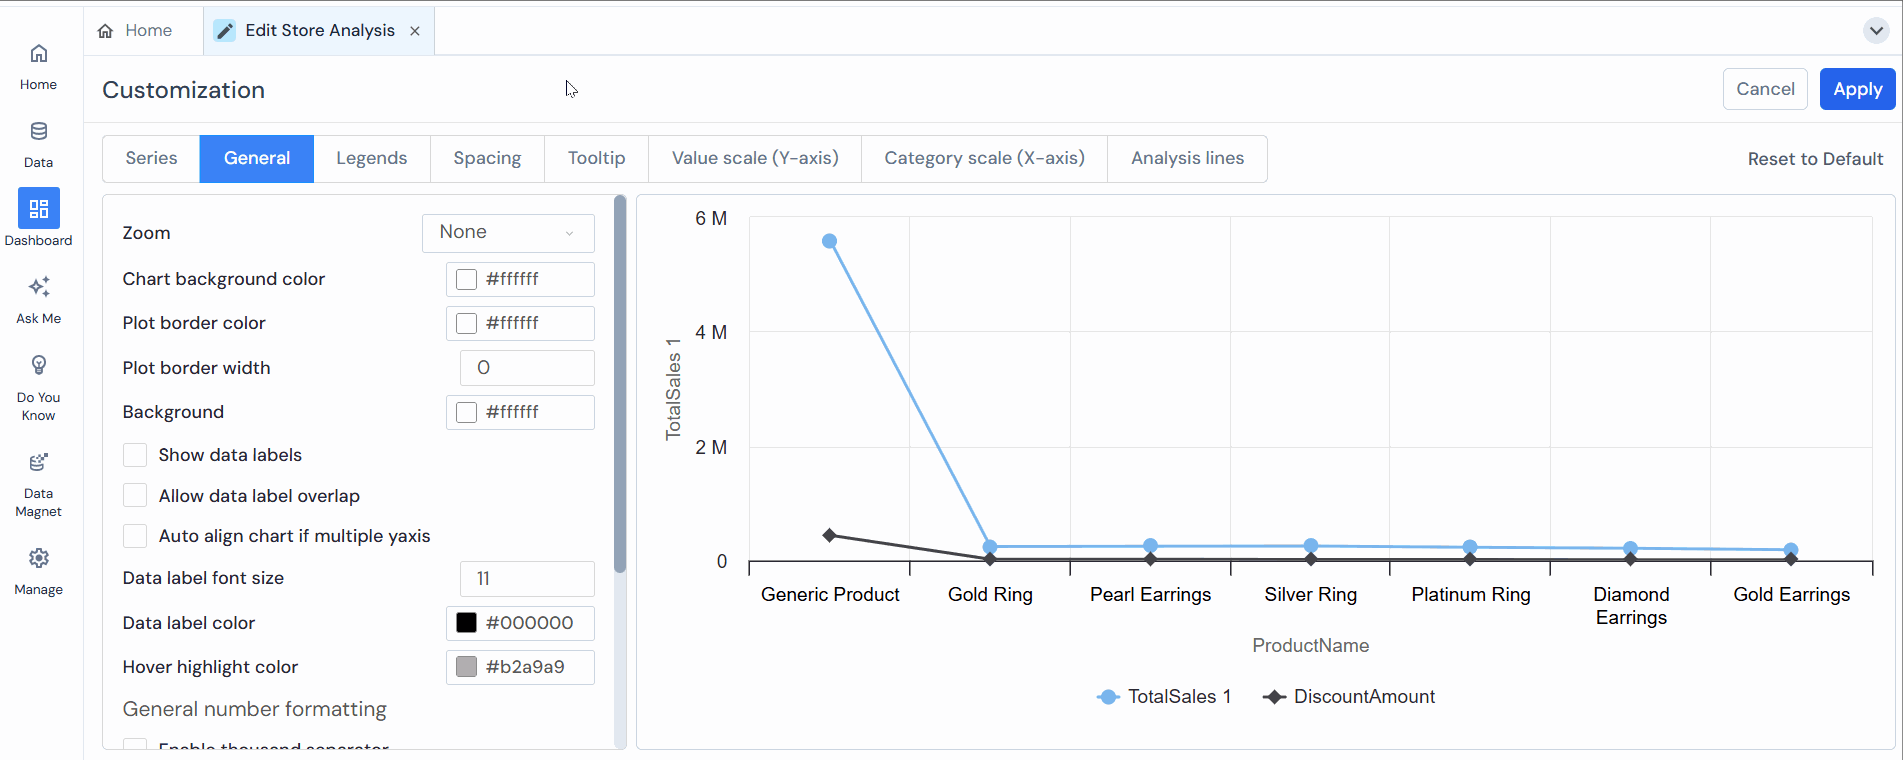Click the Apply button

pos(1857,88)
